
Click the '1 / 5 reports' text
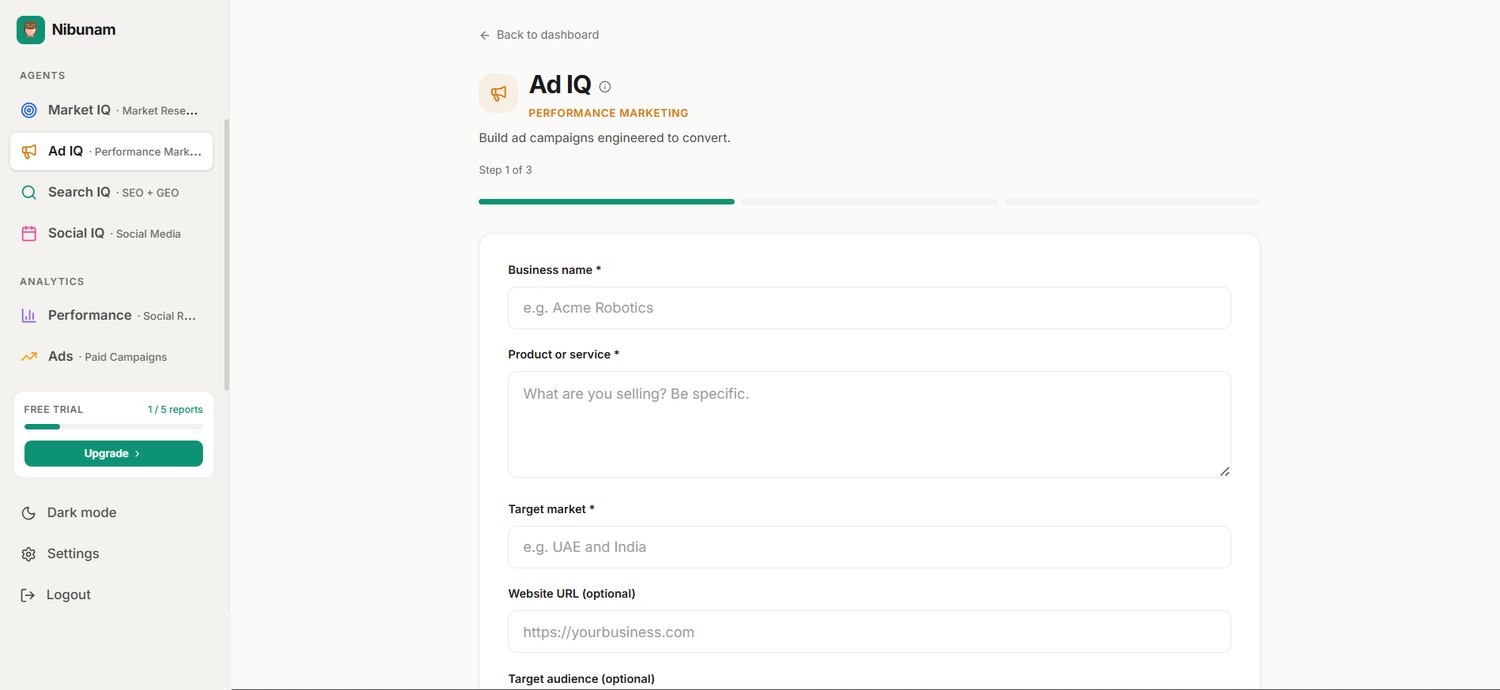(175, 410)
